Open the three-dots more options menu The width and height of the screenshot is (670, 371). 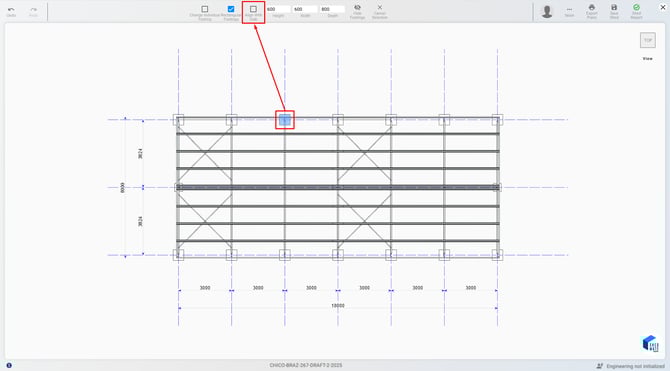point(569,9)
